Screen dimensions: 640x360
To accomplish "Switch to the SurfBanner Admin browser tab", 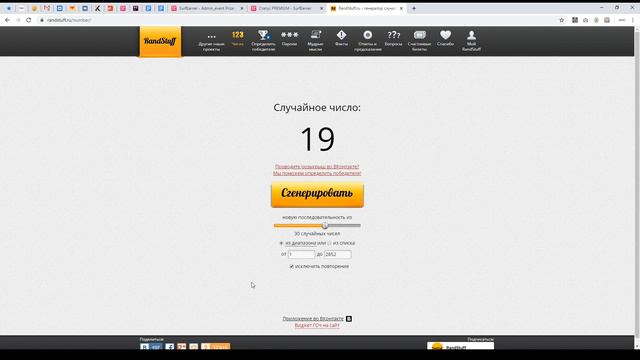I will pyautogui.click(x=207, y=8).
